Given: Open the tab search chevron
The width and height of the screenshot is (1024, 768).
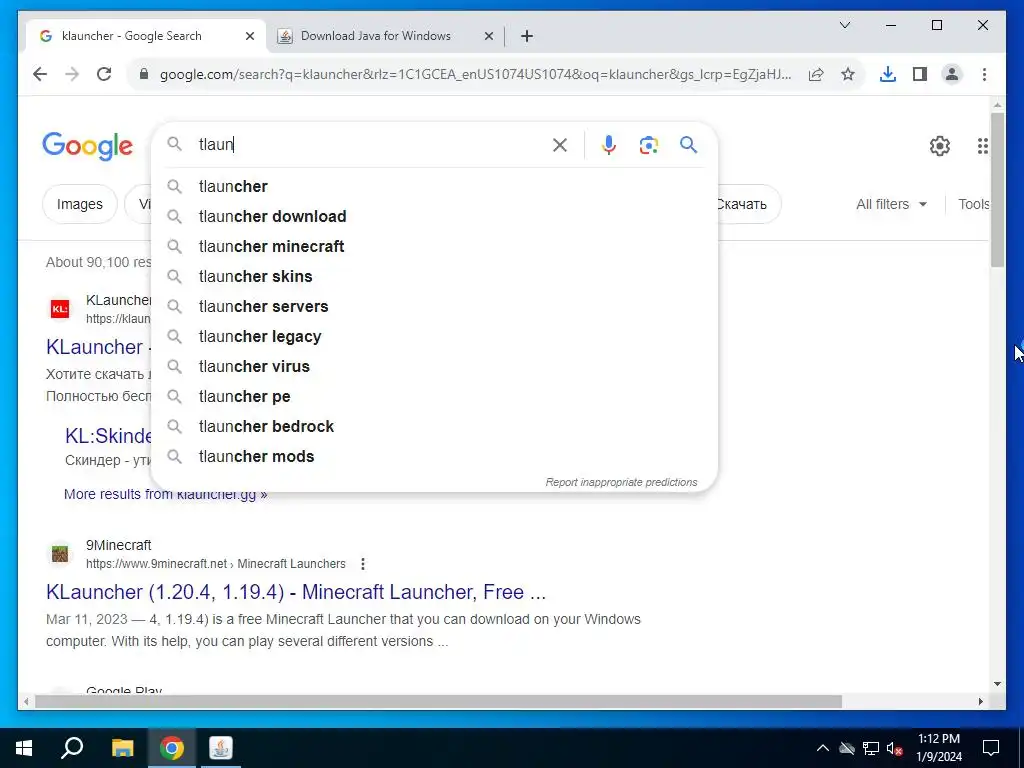Looking at the screenshot, I should (x=844, y=25).
